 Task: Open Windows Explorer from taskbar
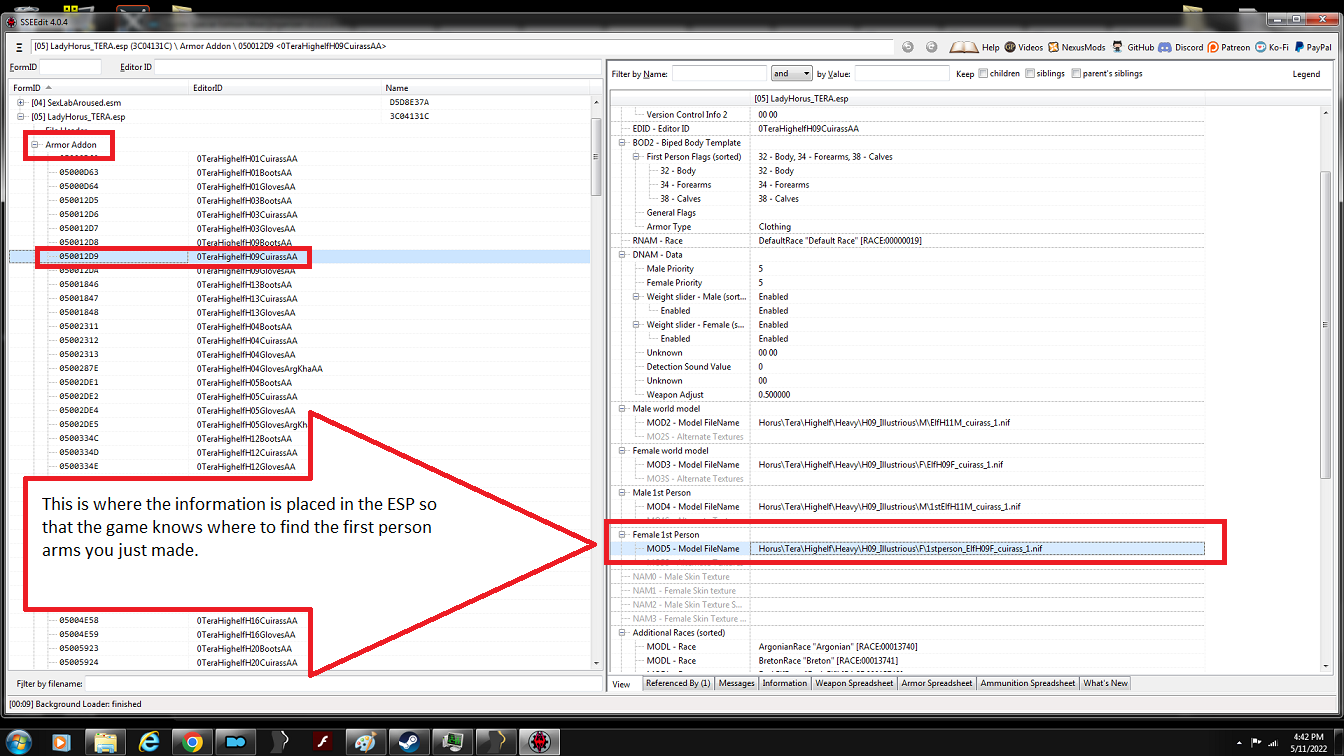(x=105, y=742)
